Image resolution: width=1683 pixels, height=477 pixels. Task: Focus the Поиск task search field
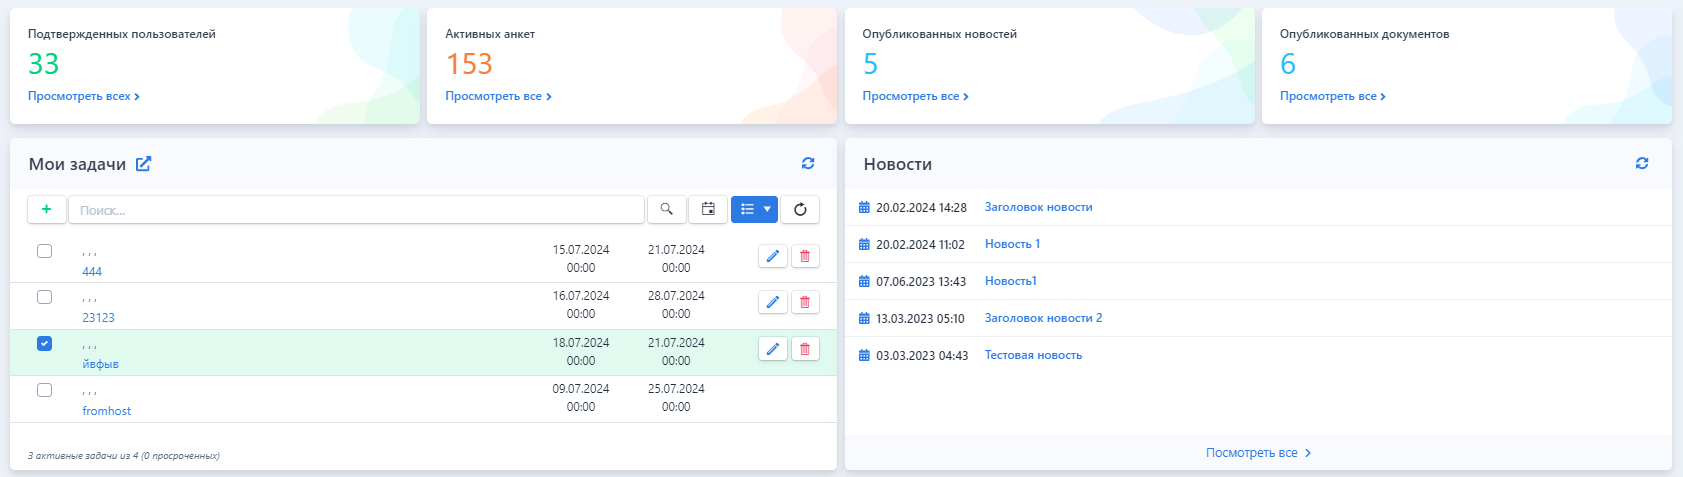356,210
